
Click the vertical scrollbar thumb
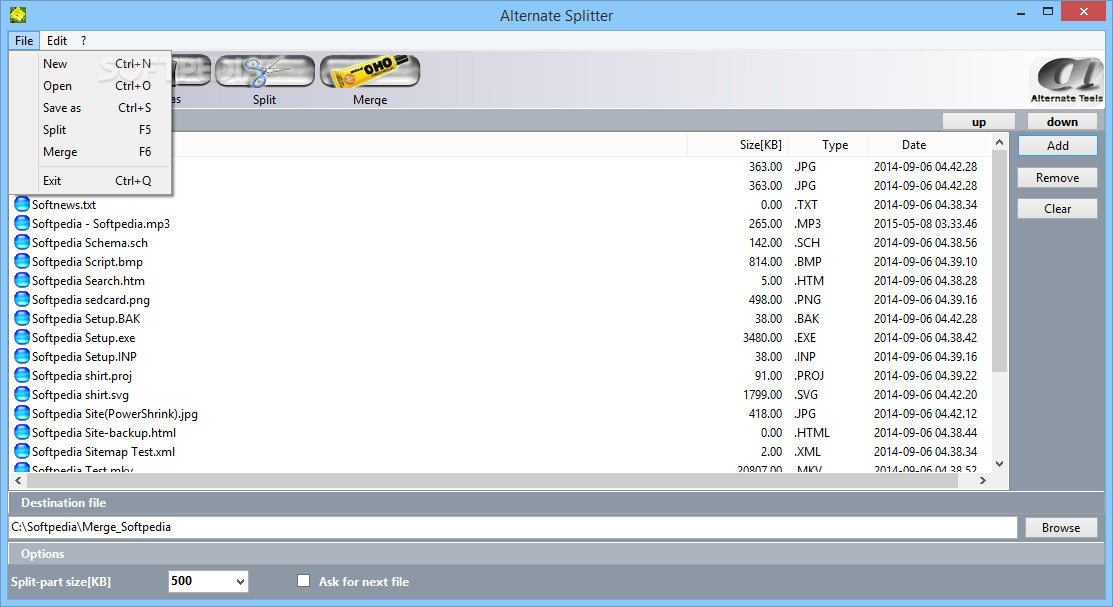click(x=999, y=261)
